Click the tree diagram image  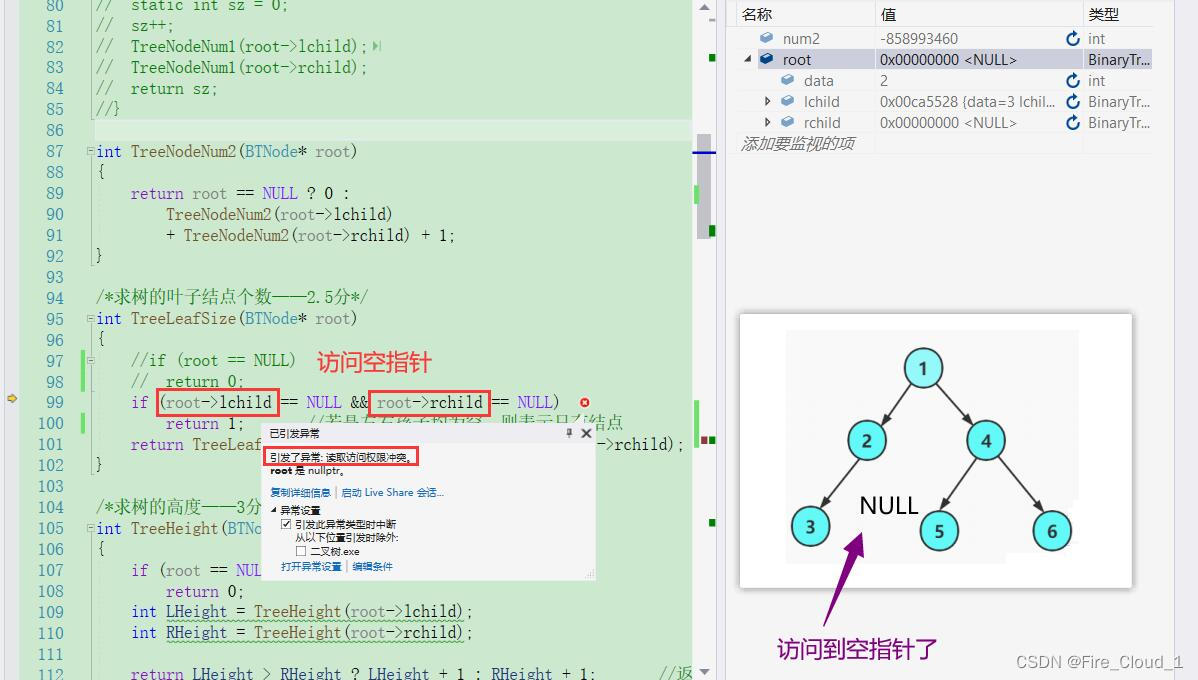coord(935,451)
